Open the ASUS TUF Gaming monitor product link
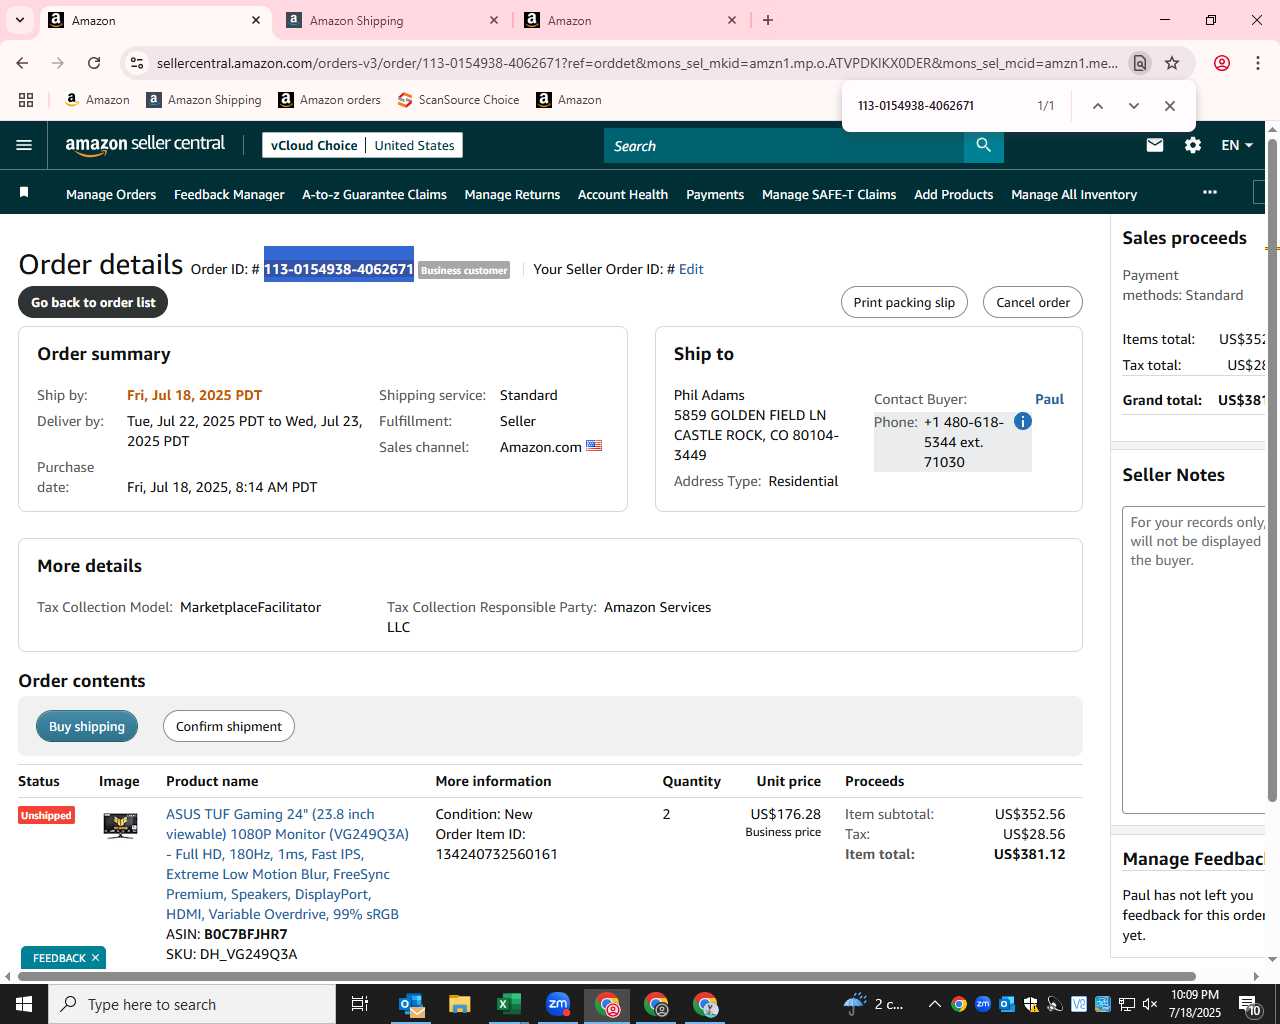The height and width of the screenshot is (1024, 1280). tap(287, 864)
